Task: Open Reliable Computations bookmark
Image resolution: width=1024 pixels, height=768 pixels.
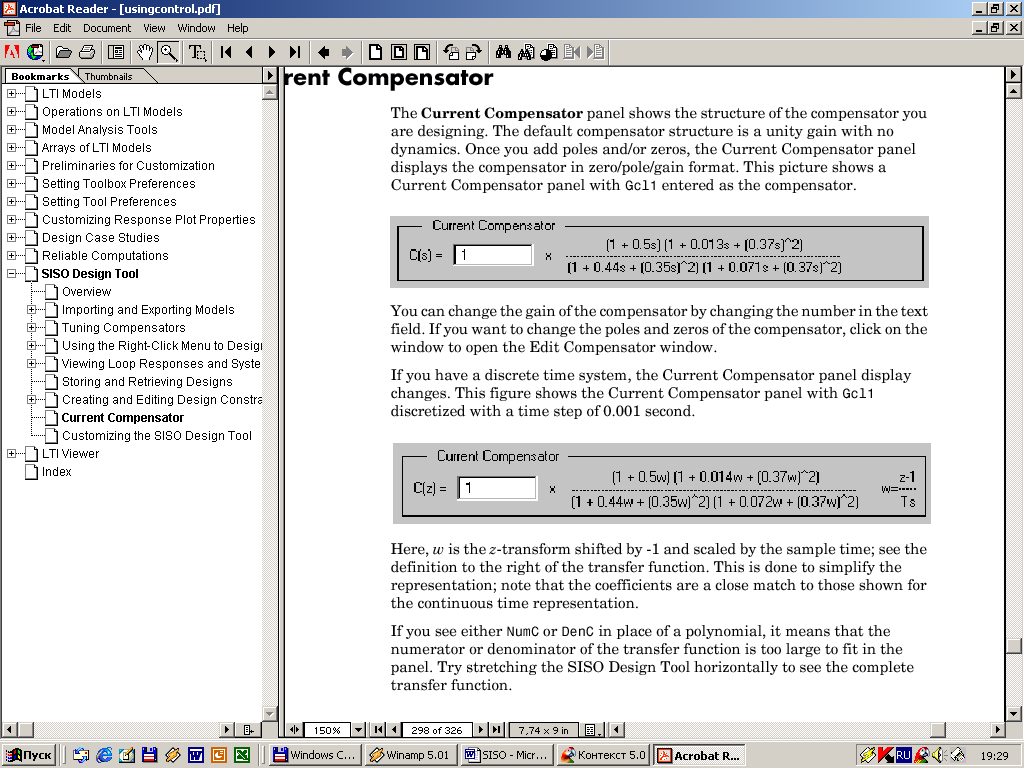Action: [x=105, y=256]
